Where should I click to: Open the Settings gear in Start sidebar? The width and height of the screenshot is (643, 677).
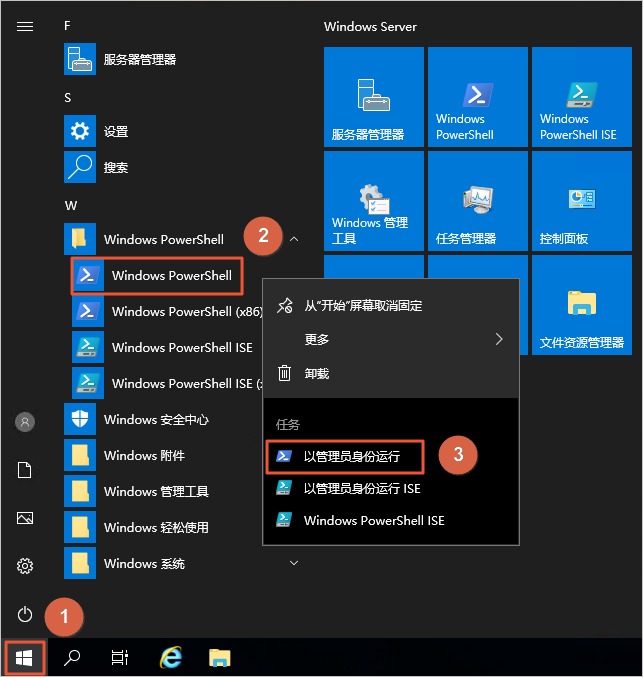pos(25,566)
